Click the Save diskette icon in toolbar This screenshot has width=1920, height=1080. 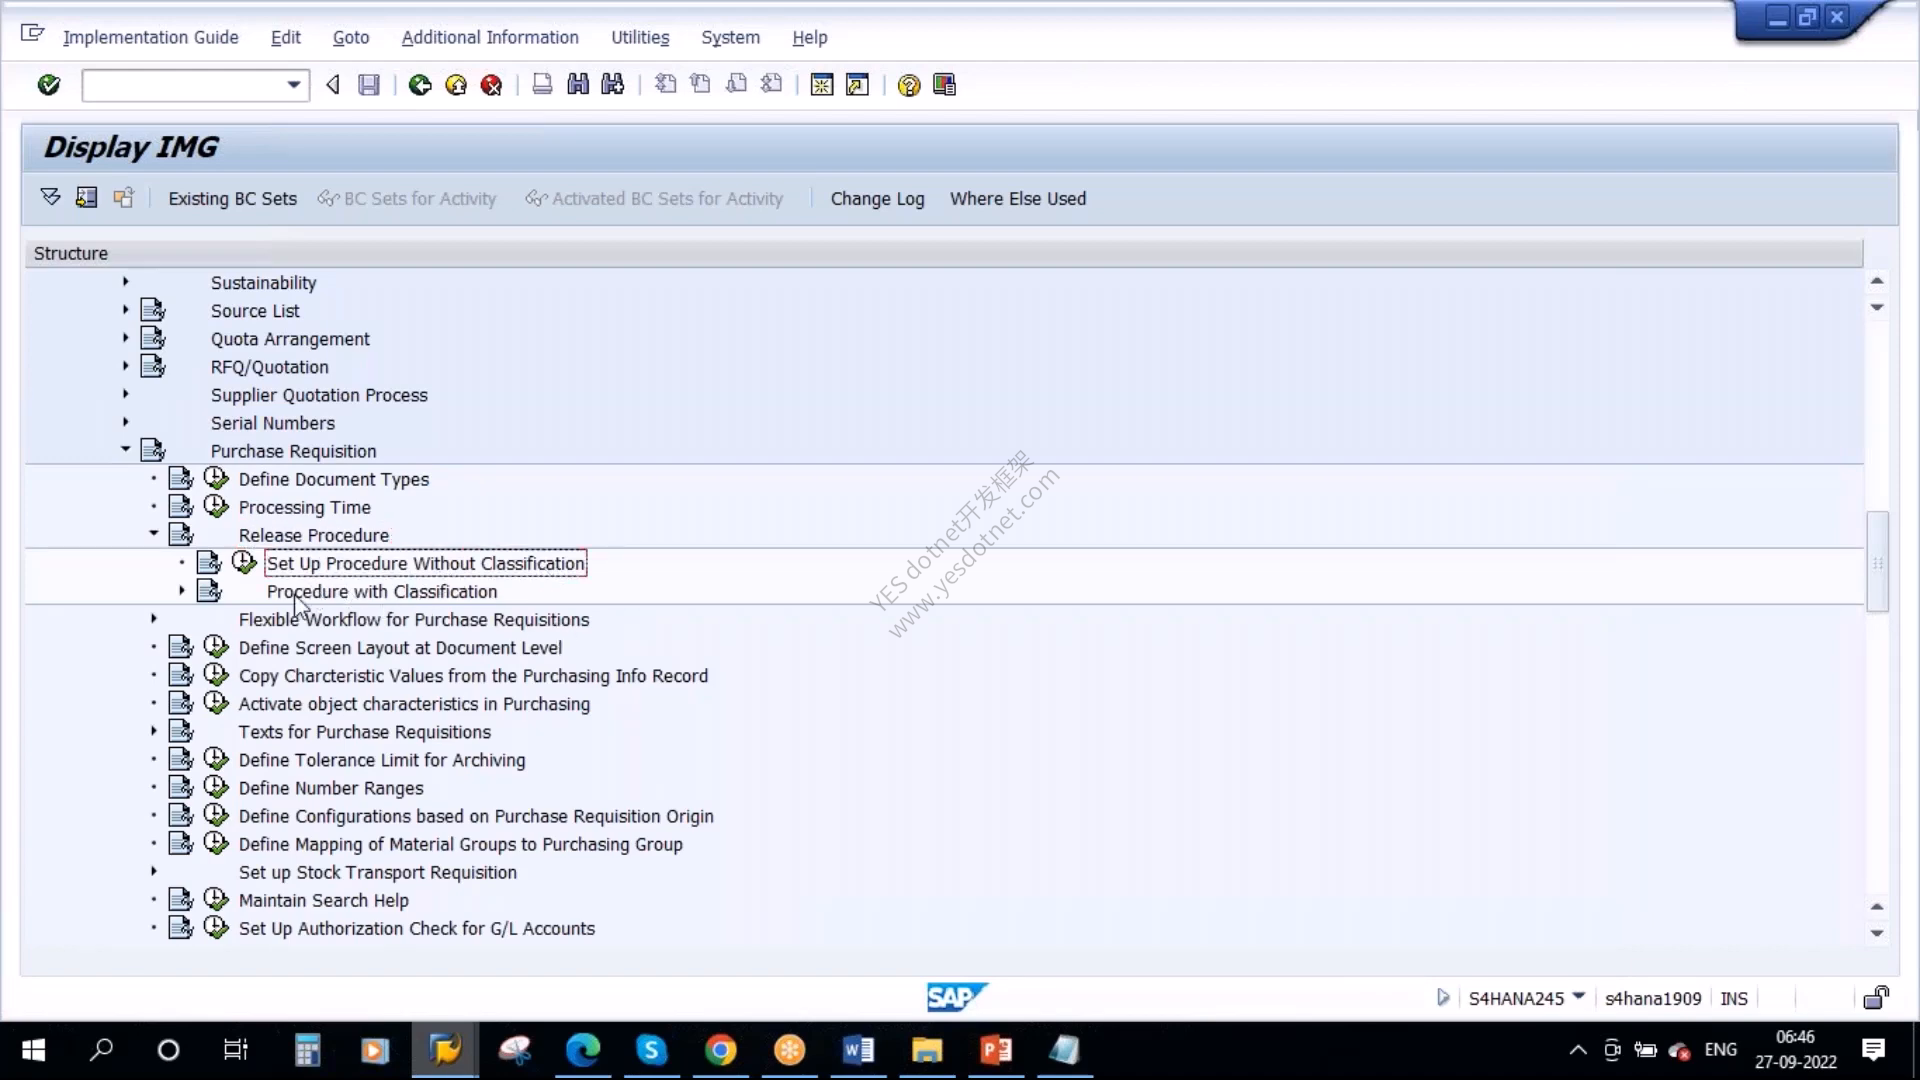(369, 85)
